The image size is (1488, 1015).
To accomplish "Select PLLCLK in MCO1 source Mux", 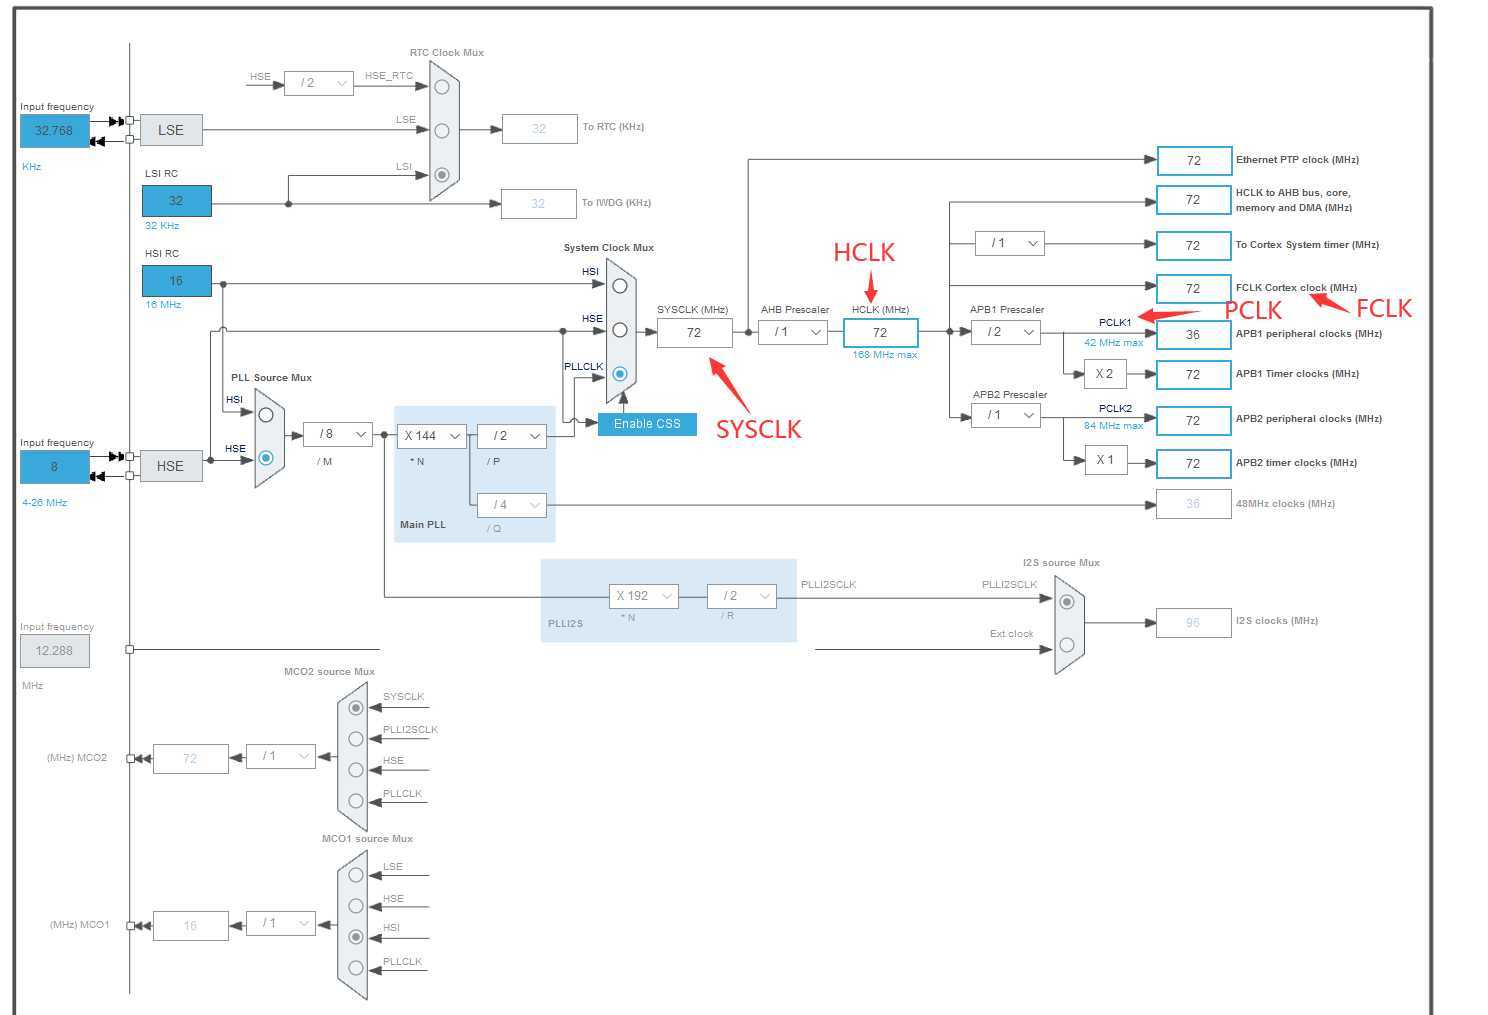I will 356,968.
